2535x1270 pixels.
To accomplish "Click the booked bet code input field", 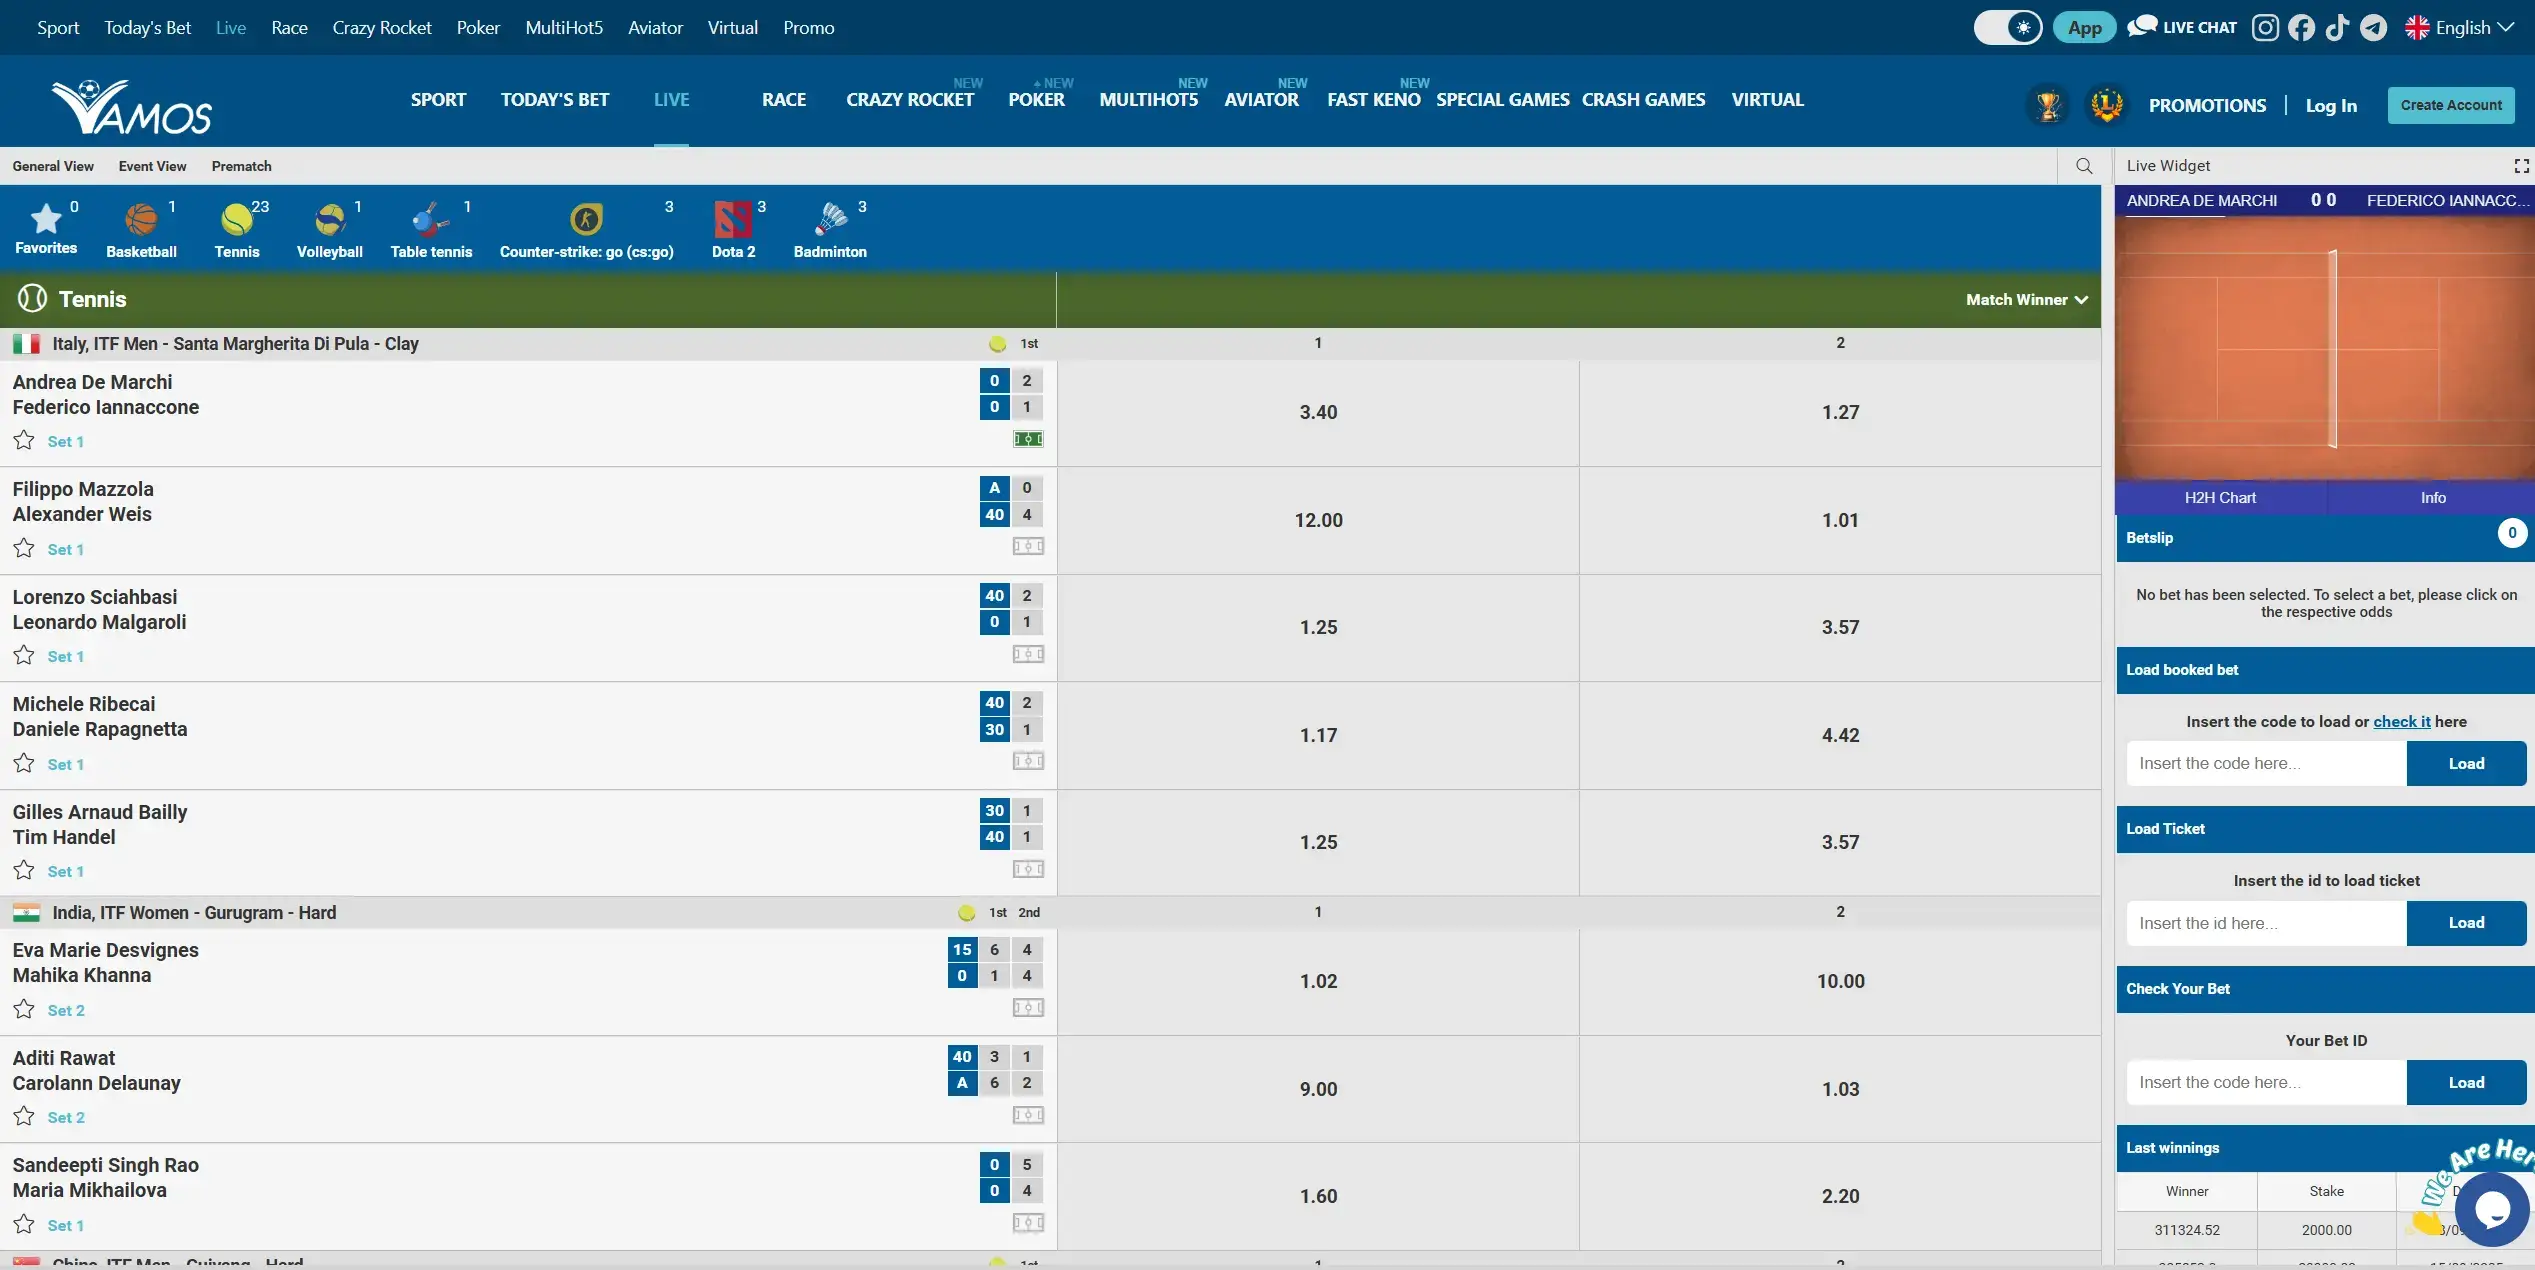I will pyautogui.click(x=2264, y=763).
